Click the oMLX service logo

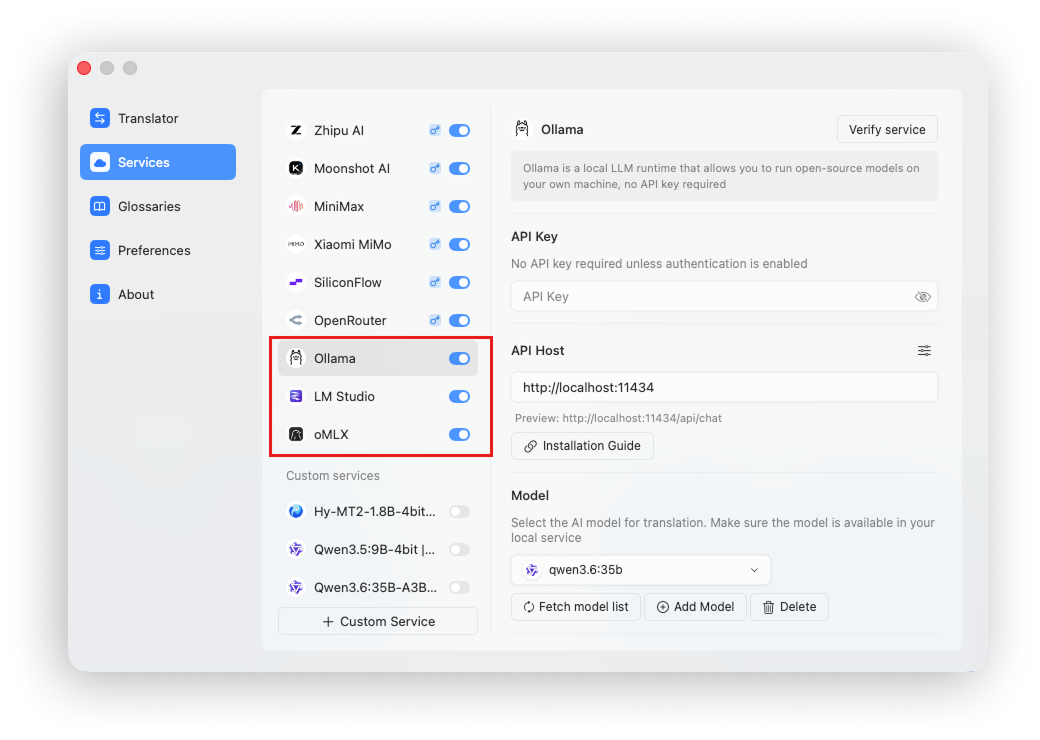click(296, 434)
